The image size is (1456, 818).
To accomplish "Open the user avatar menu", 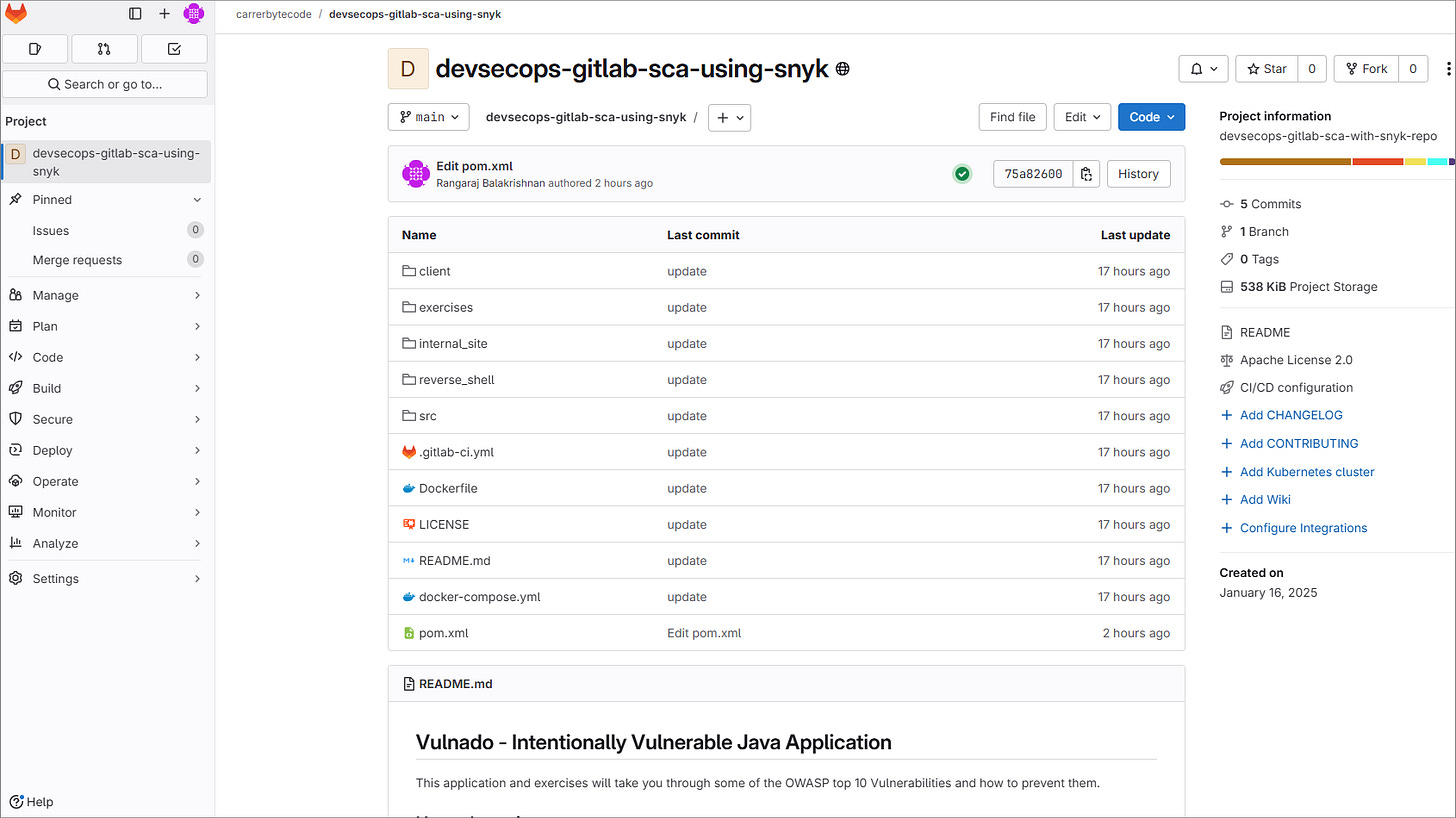I will [194, 14].
